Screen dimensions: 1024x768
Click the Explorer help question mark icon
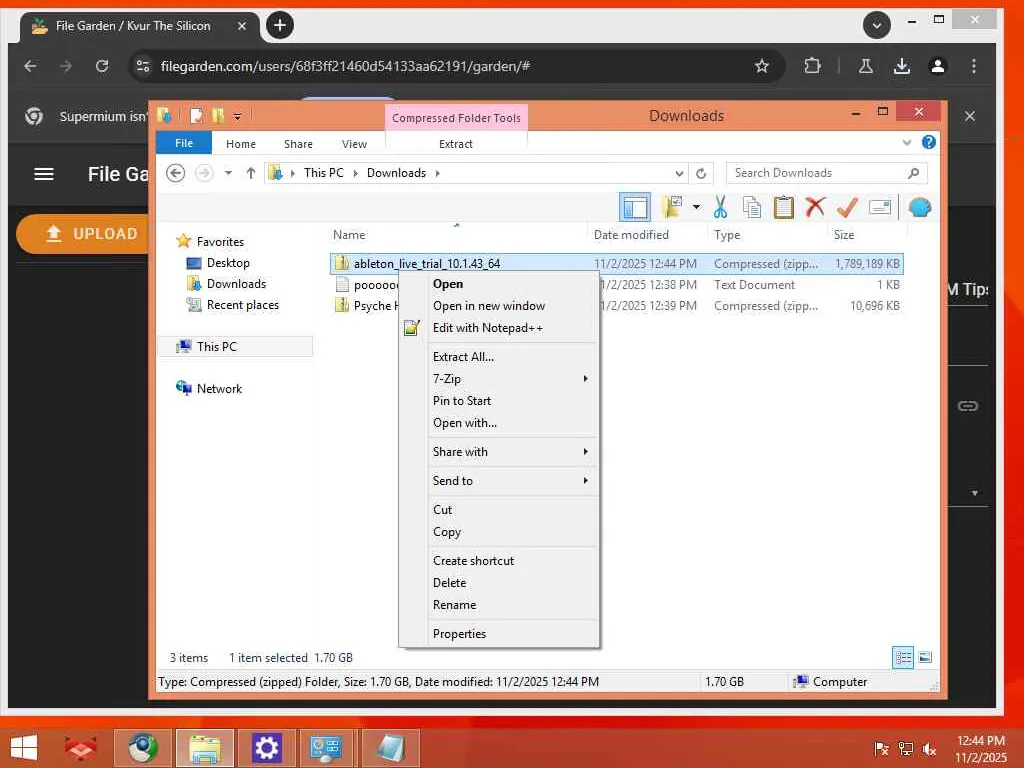[x=929, y=142]
